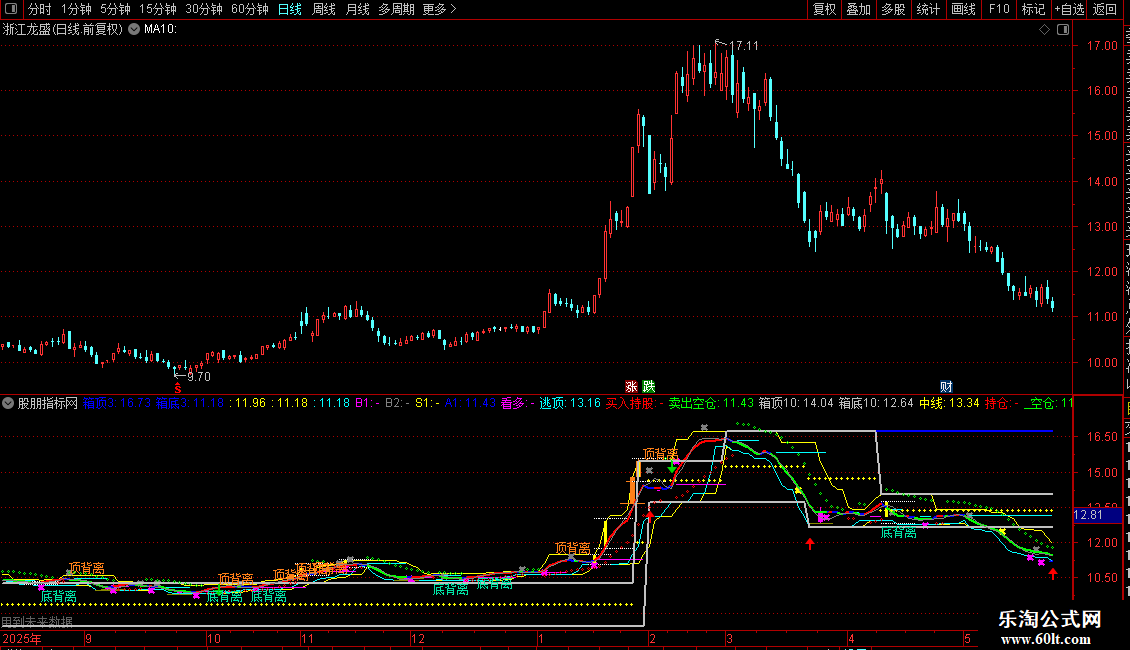The width and height of the screenshot is (1130, 650).
Task: Open the F10 company info button
Action: pyautogui.click(x=999, y=9)
